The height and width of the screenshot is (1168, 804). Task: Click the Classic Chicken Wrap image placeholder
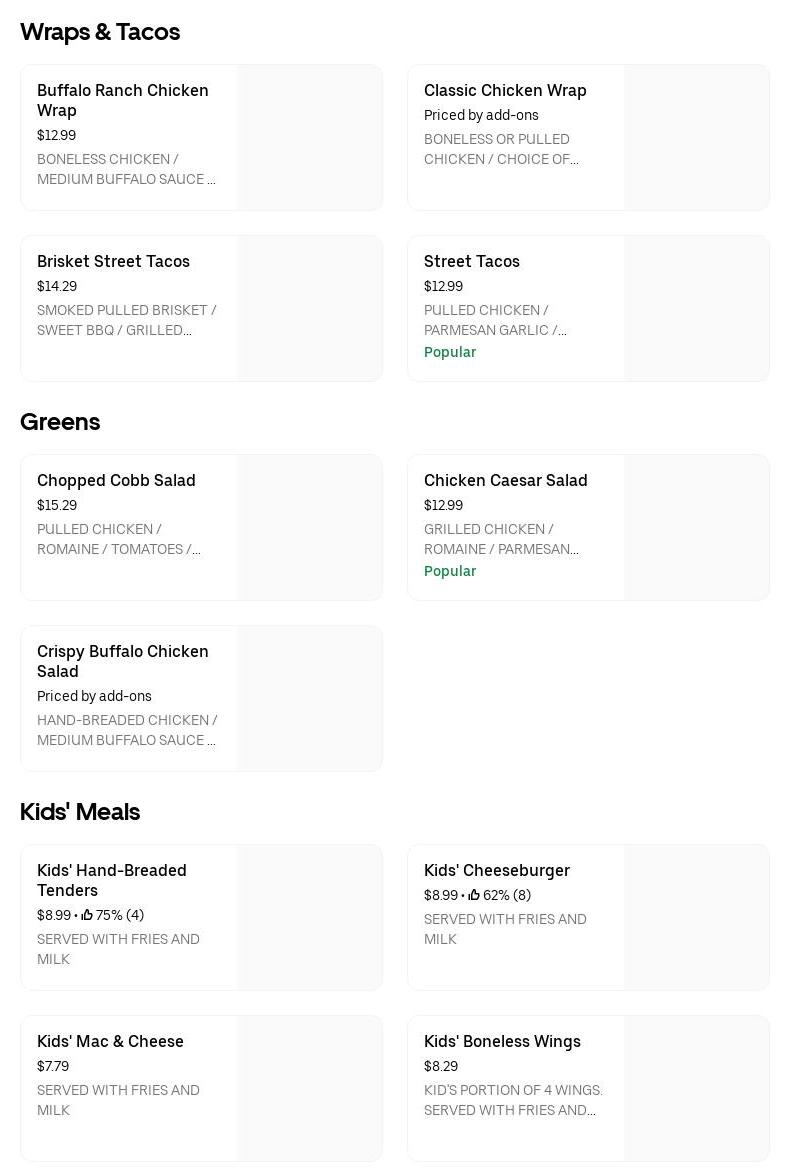pos(696,138)
